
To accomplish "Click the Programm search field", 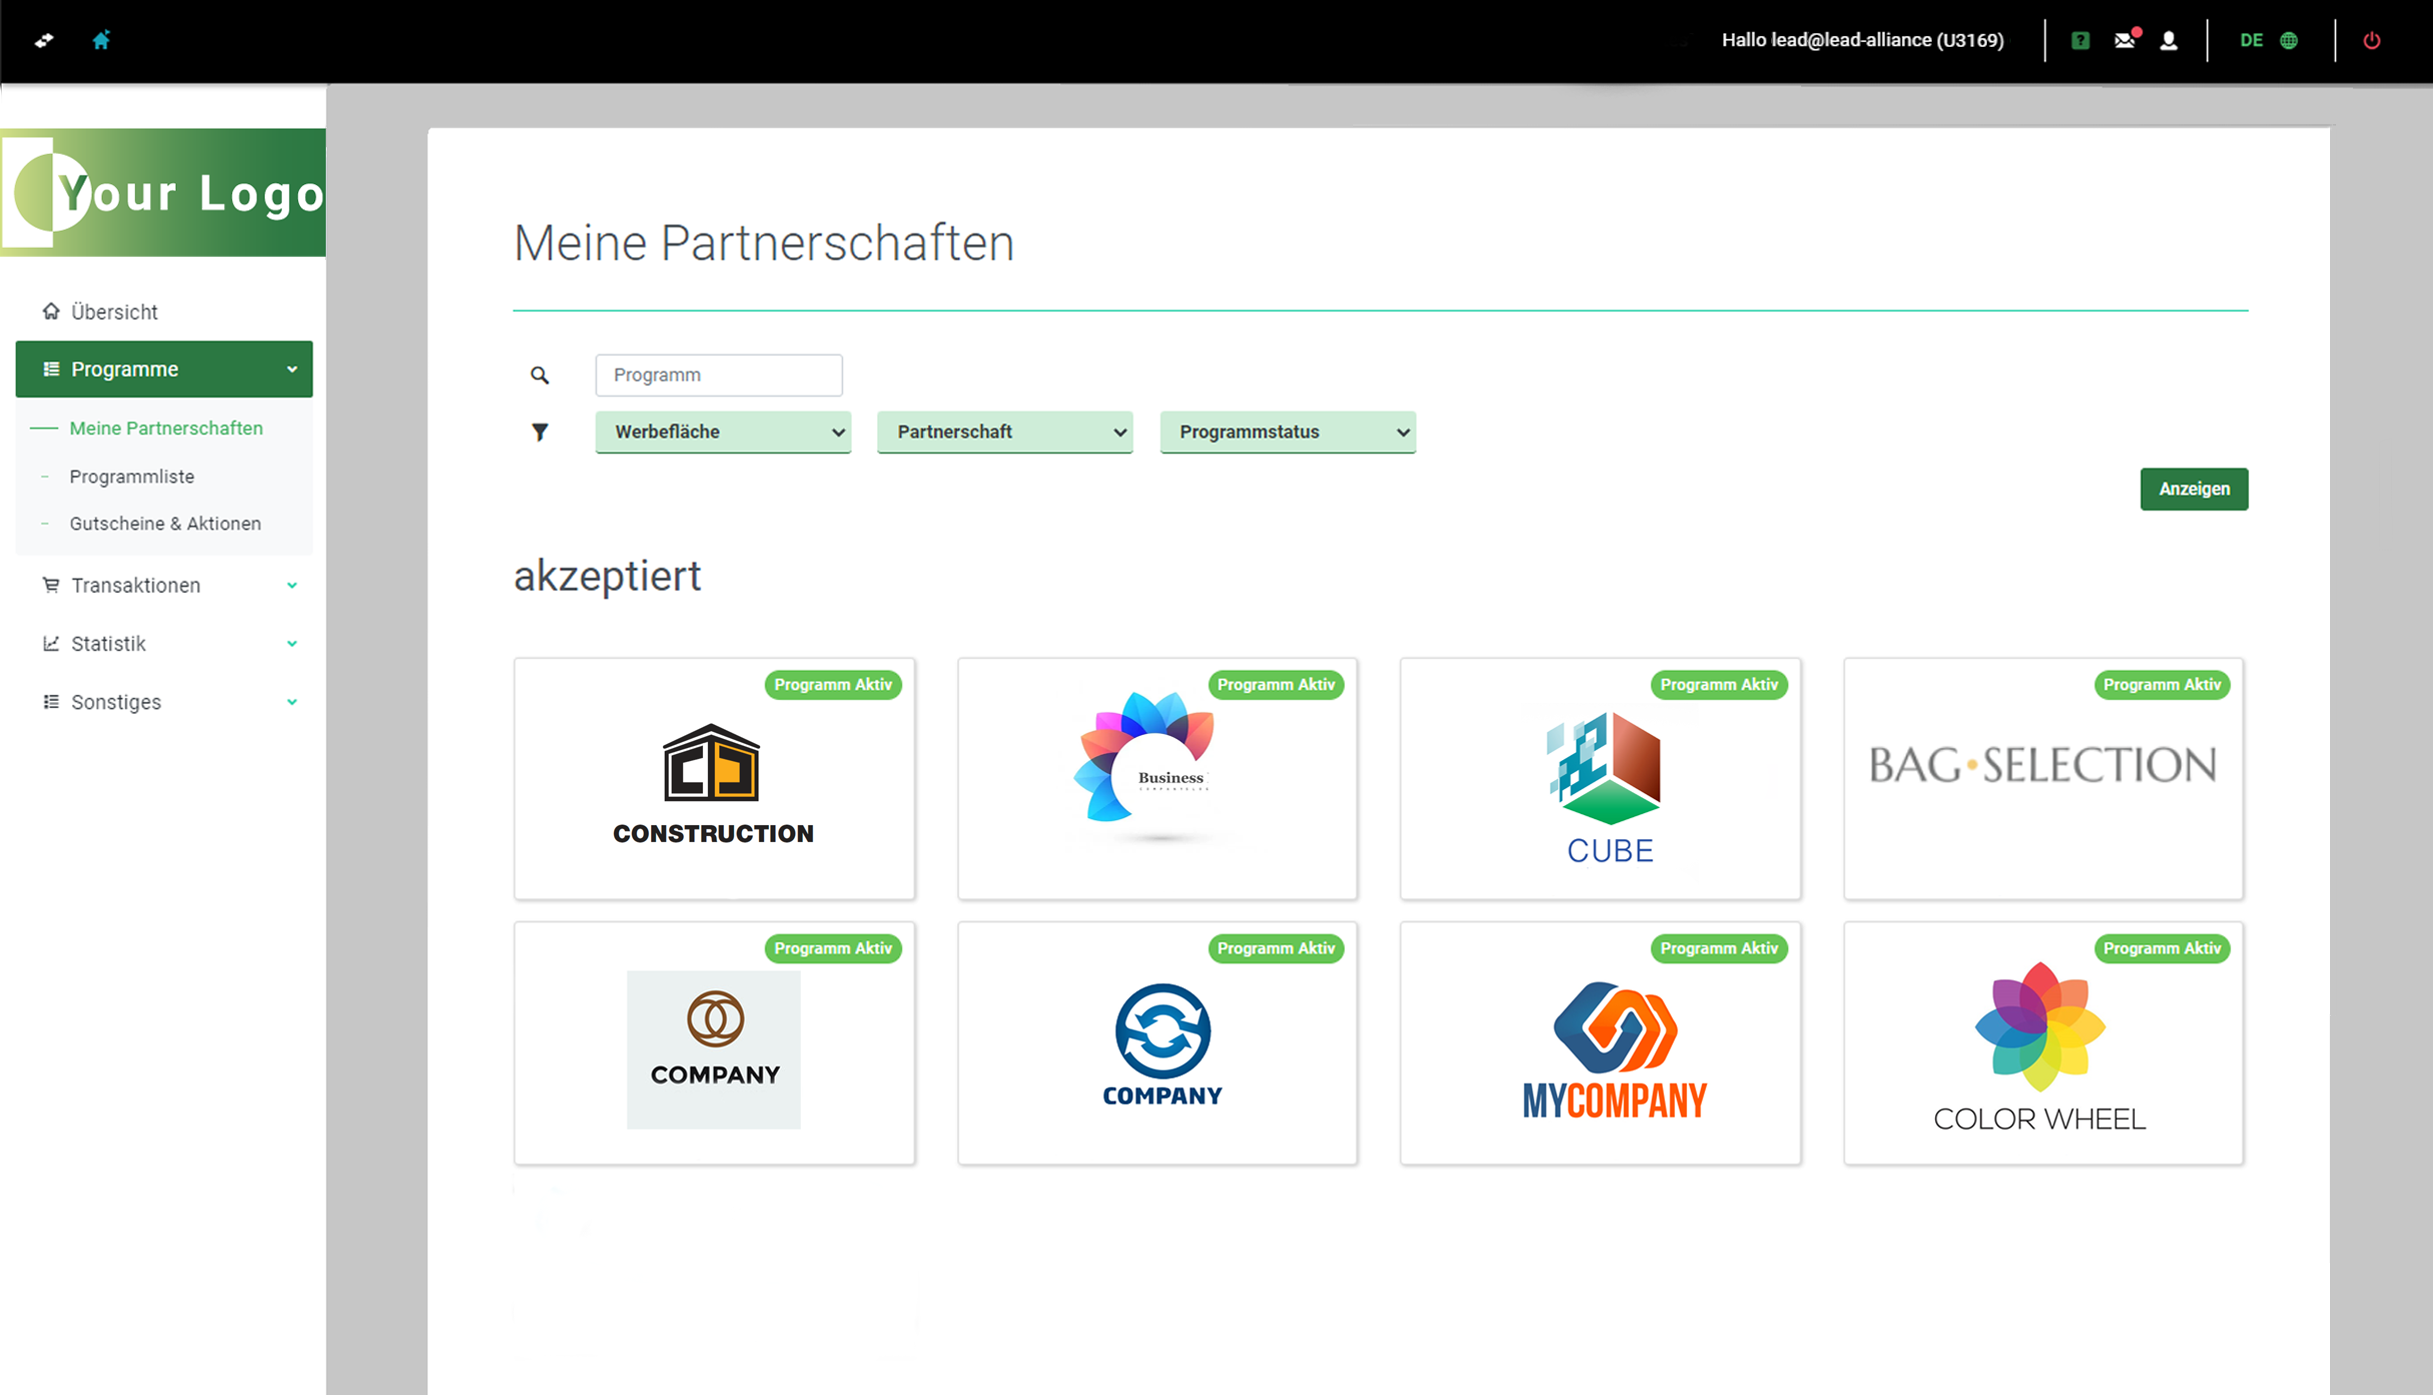I will [718, 375].
